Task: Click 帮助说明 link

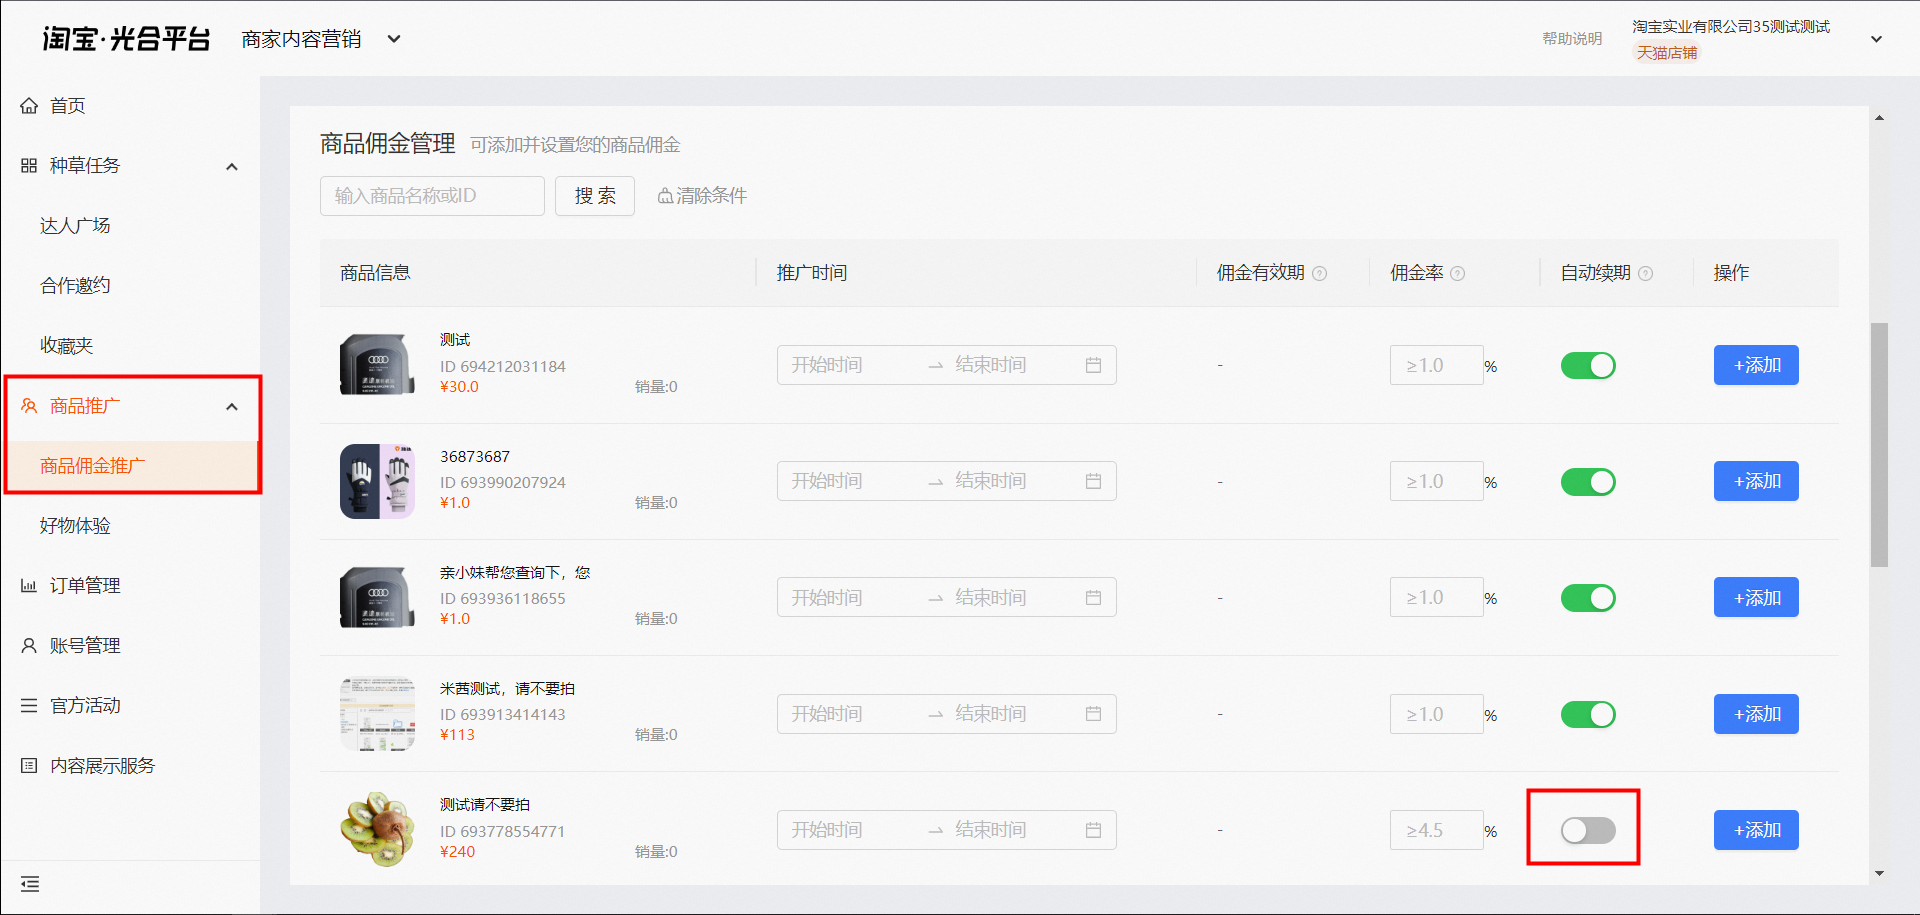Action: pos(1572,39)
